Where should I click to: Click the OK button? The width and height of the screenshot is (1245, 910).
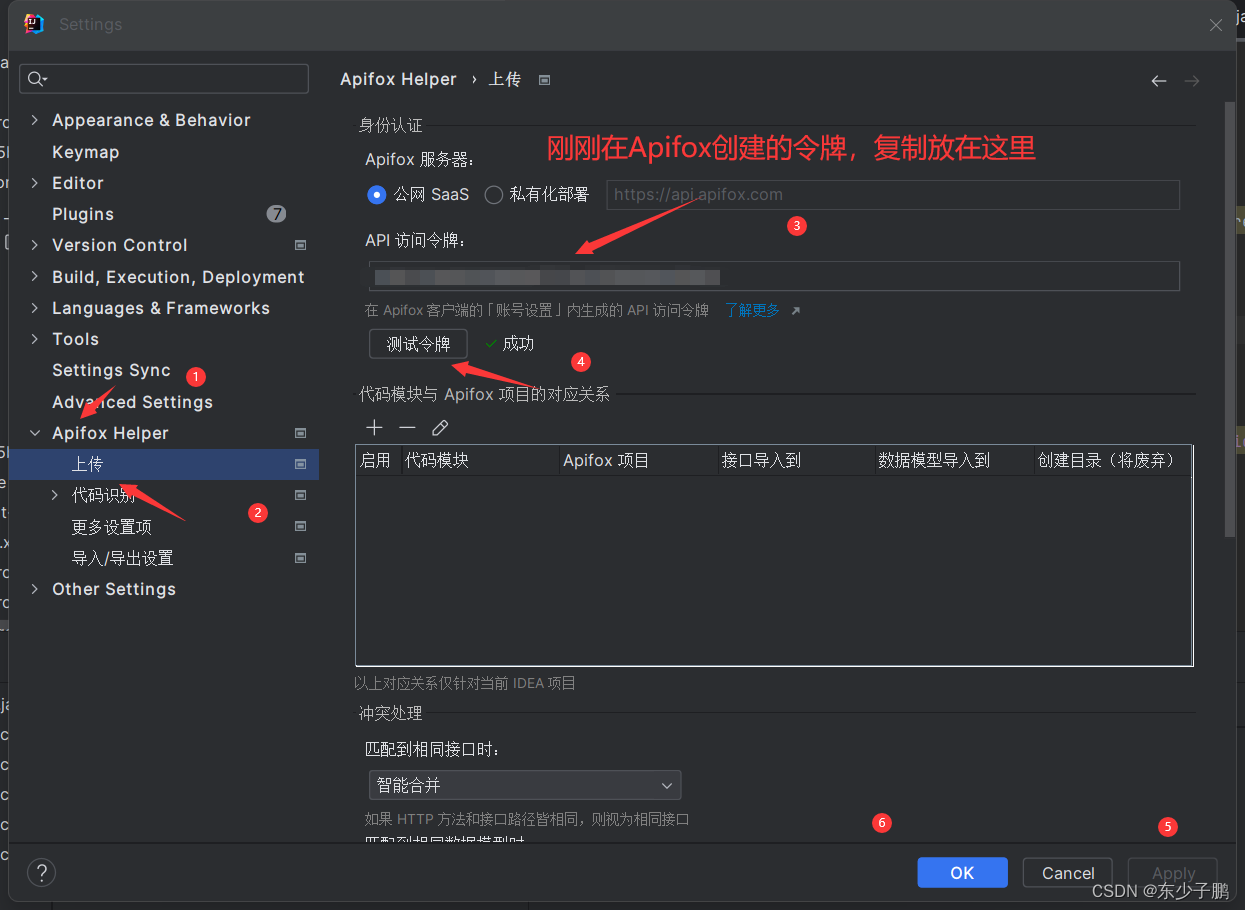click(962, 873)
